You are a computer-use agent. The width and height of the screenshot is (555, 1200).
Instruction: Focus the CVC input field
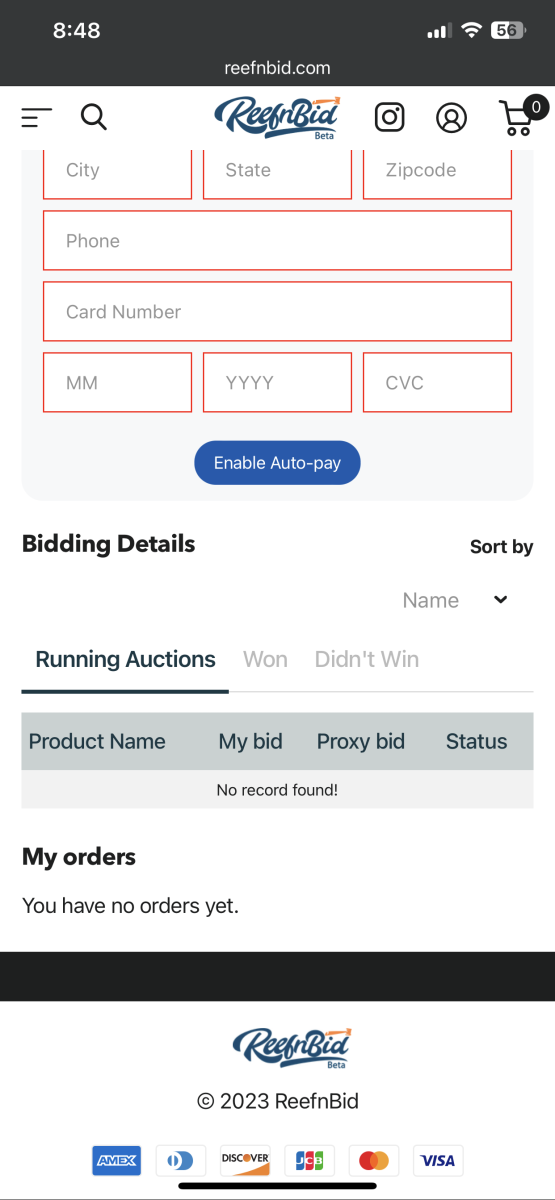(437, 382)
